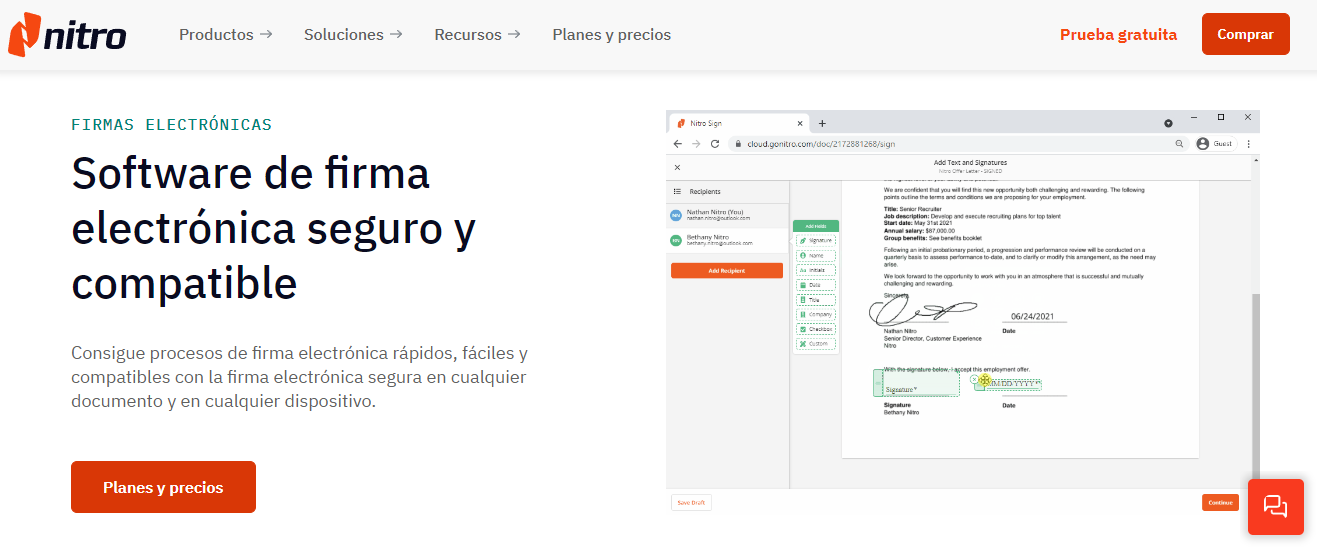Click the red Planes y precios button
The height and width of the screenshot is (550, 1317).
(163, 487)
